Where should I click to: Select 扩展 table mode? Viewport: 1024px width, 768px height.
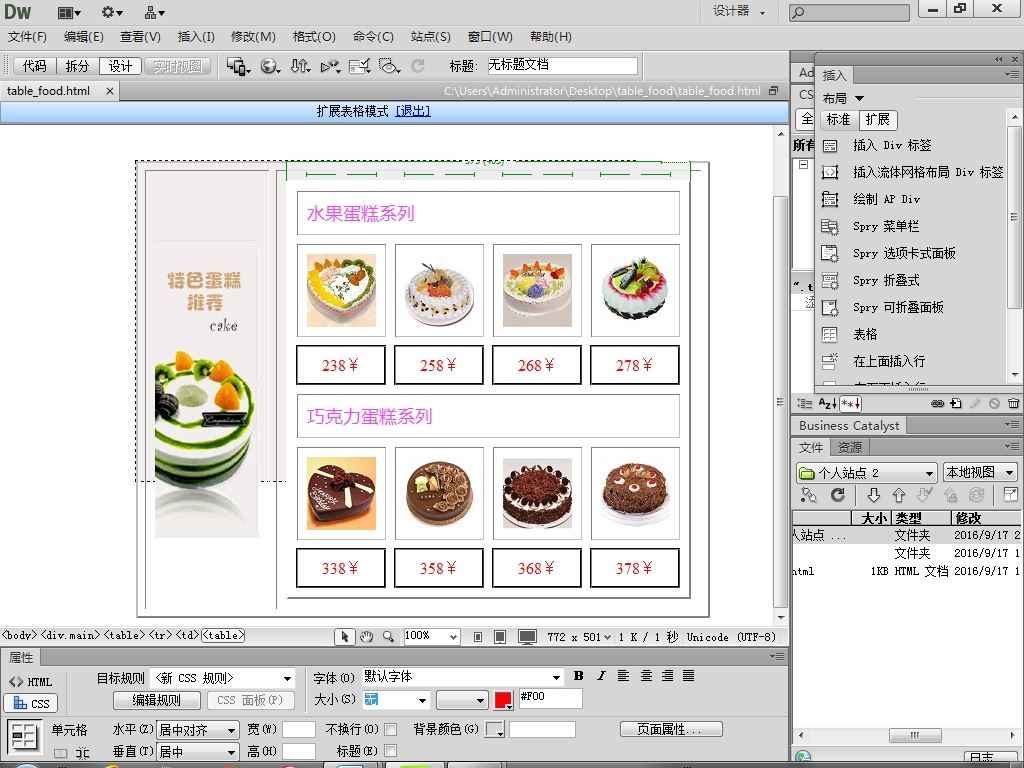(x=878, y=120)
